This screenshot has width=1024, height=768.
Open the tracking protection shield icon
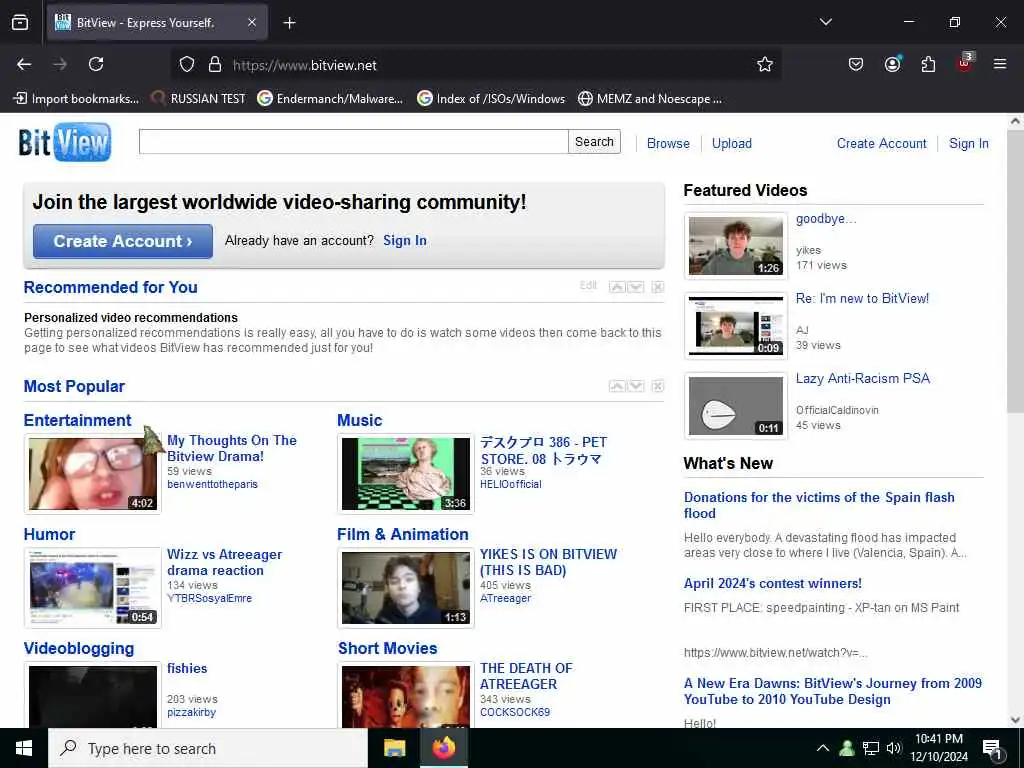coord(187,65)
